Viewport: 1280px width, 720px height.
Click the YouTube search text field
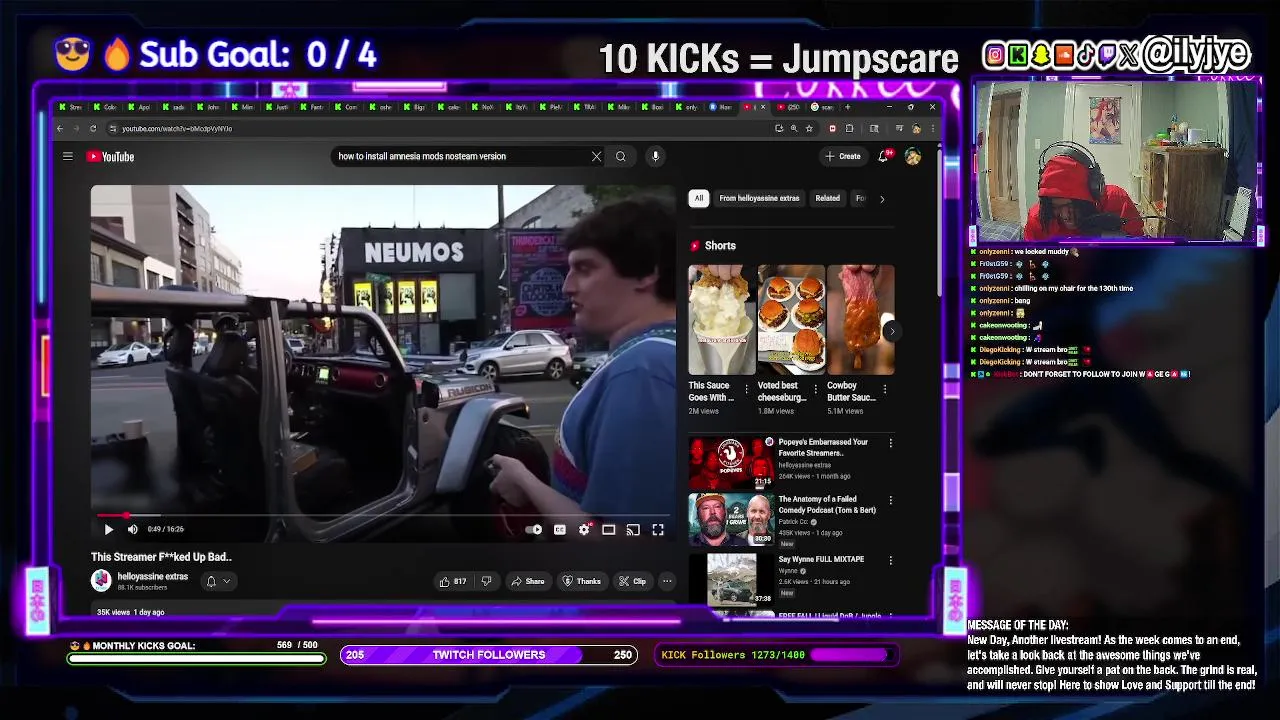[x=460, y=156]
